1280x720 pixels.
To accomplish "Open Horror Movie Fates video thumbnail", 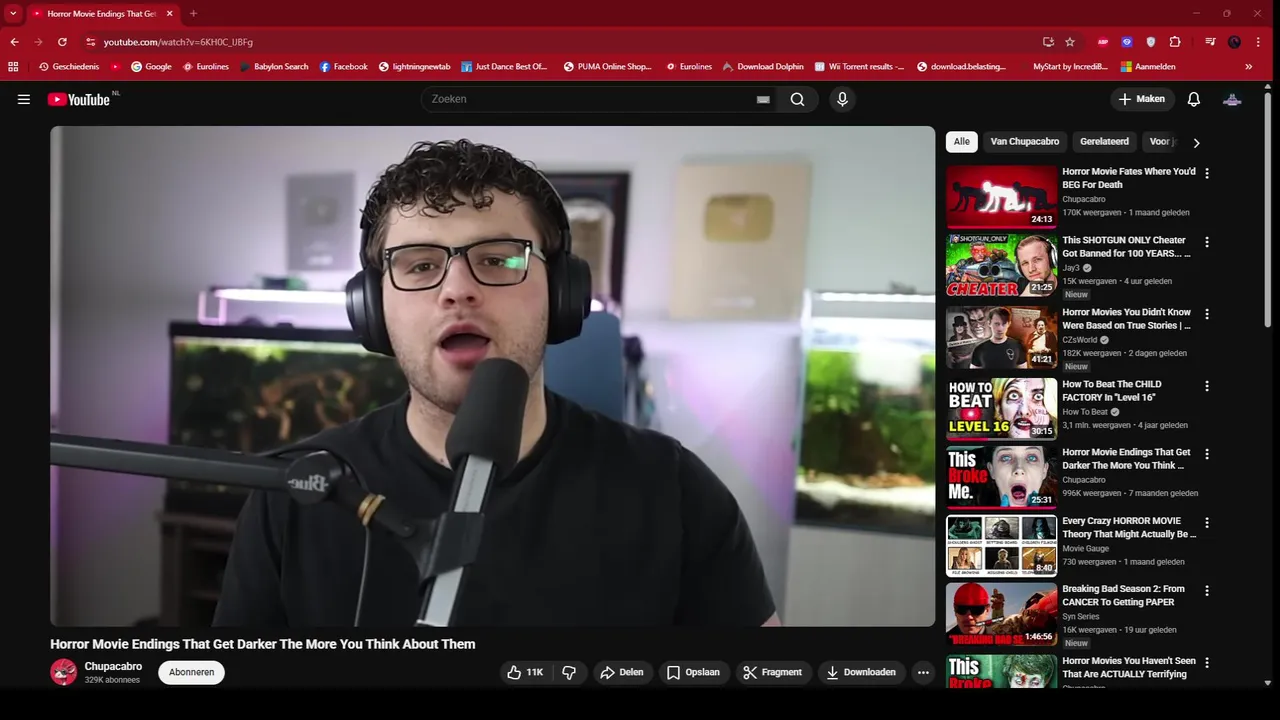I will tap(1001, 197).
